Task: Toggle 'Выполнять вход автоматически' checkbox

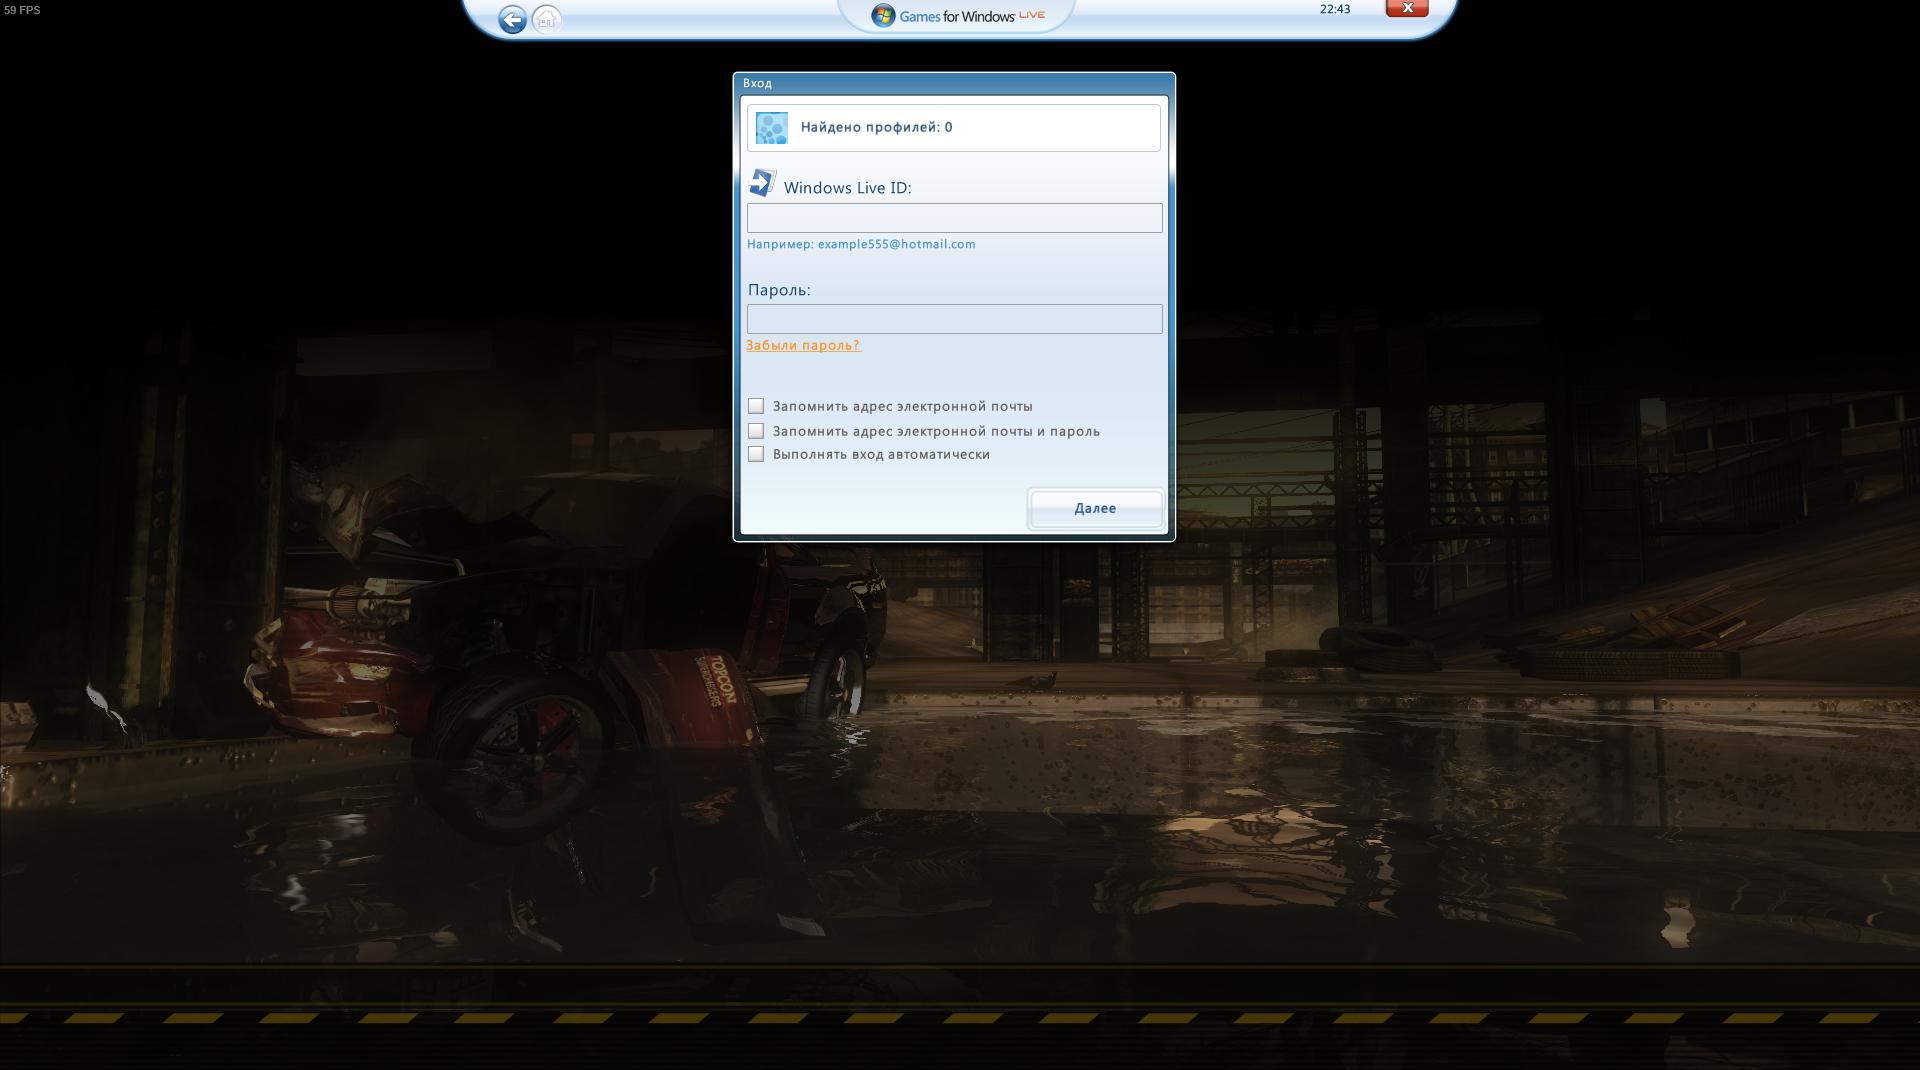Action: [756, 454]
